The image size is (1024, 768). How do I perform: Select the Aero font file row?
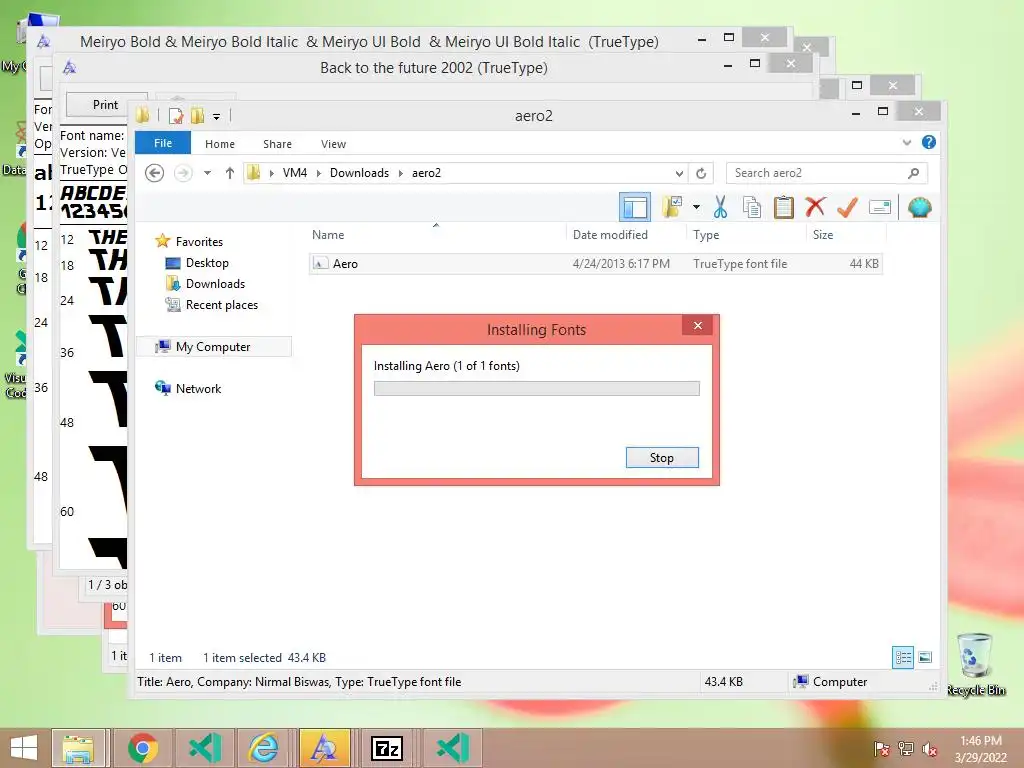point(596,264)
